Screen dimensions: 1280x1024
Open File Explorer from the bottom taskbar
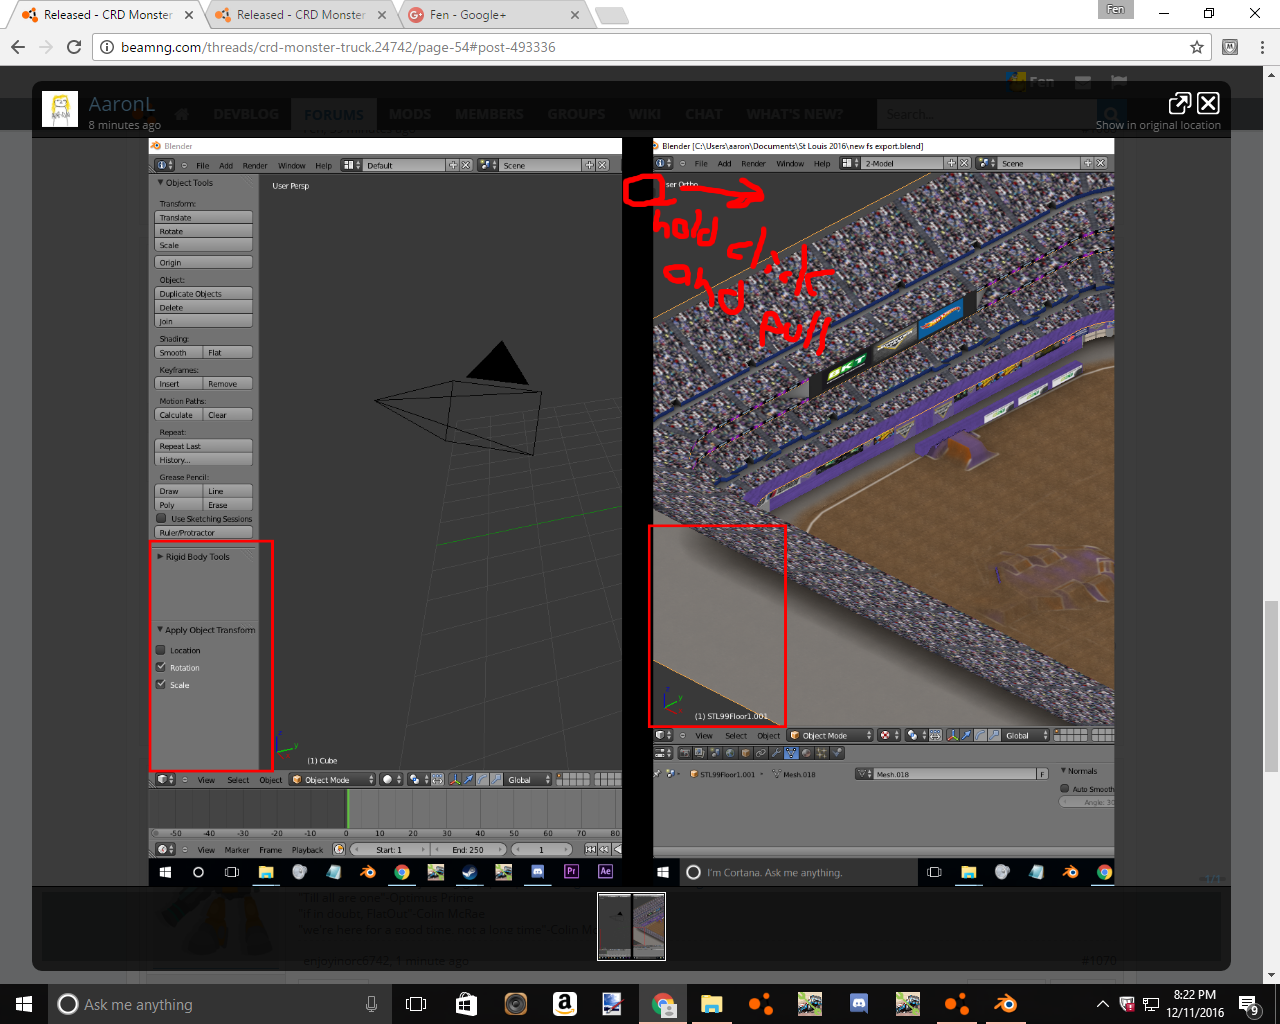pos(711,1004)
